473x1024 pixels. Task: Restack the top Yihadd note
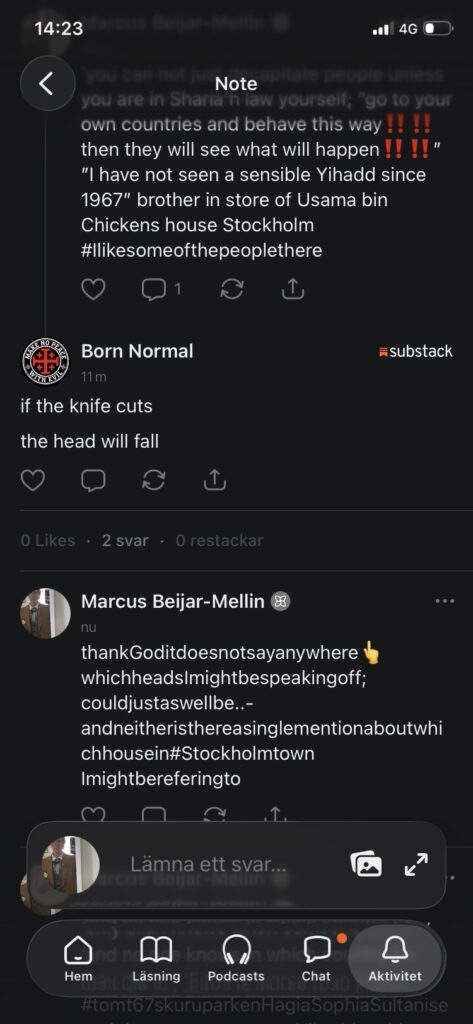click(x=232, y=289)
